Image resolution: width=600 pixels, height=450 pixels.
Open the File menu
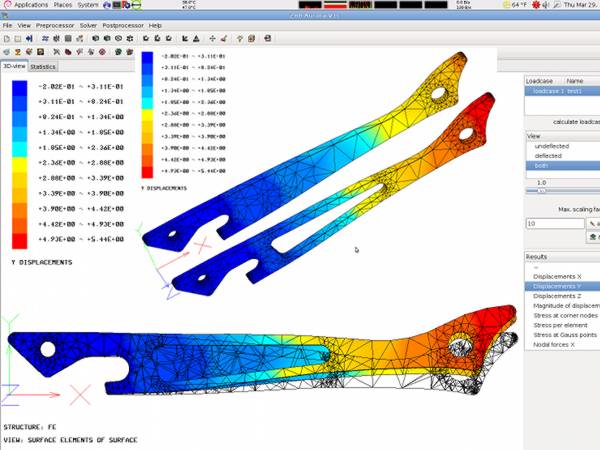pyautogui.click(x=7, y=25)
